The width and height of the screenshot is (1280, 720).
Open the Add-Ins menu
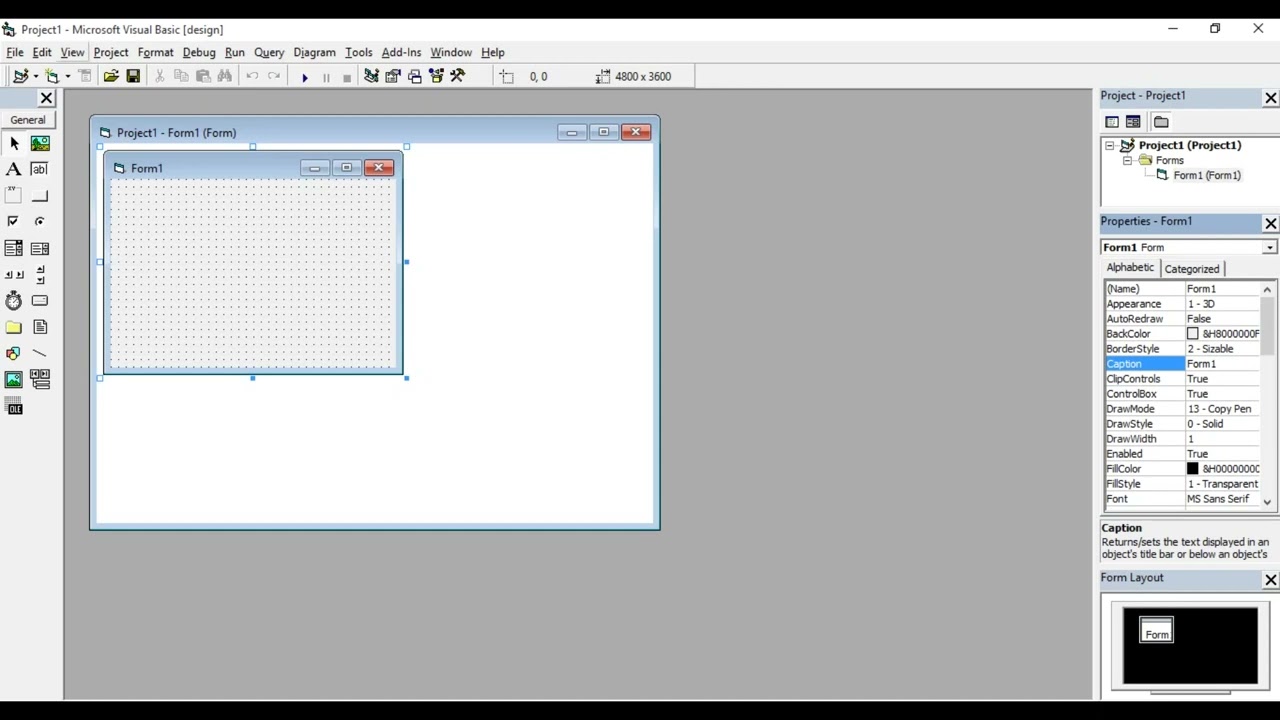tap(401, 52)
